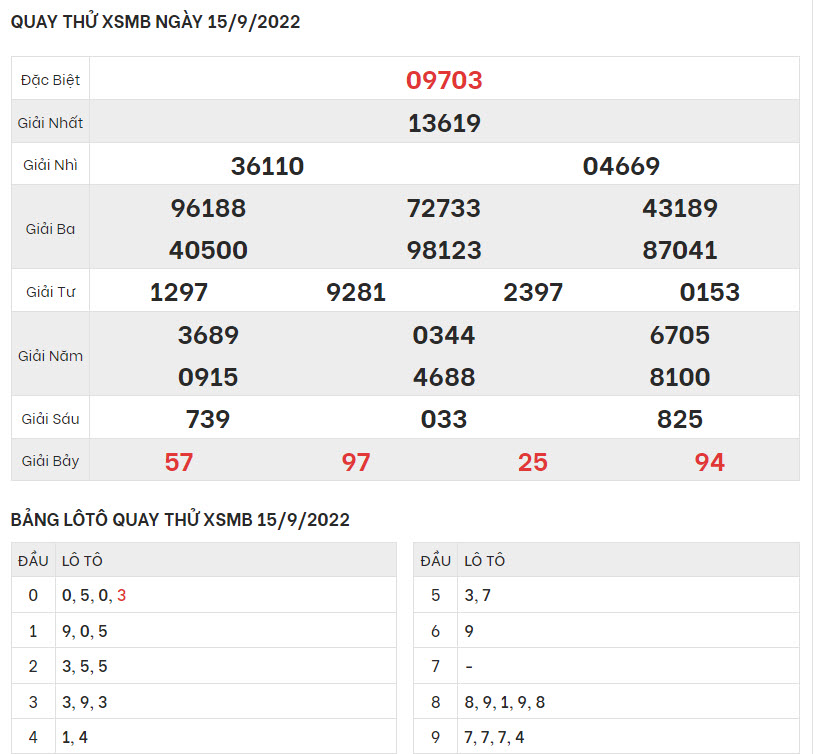Screen dimensions: 813x754
Task: Click the third prize number 87041
Action: [680, 250]
